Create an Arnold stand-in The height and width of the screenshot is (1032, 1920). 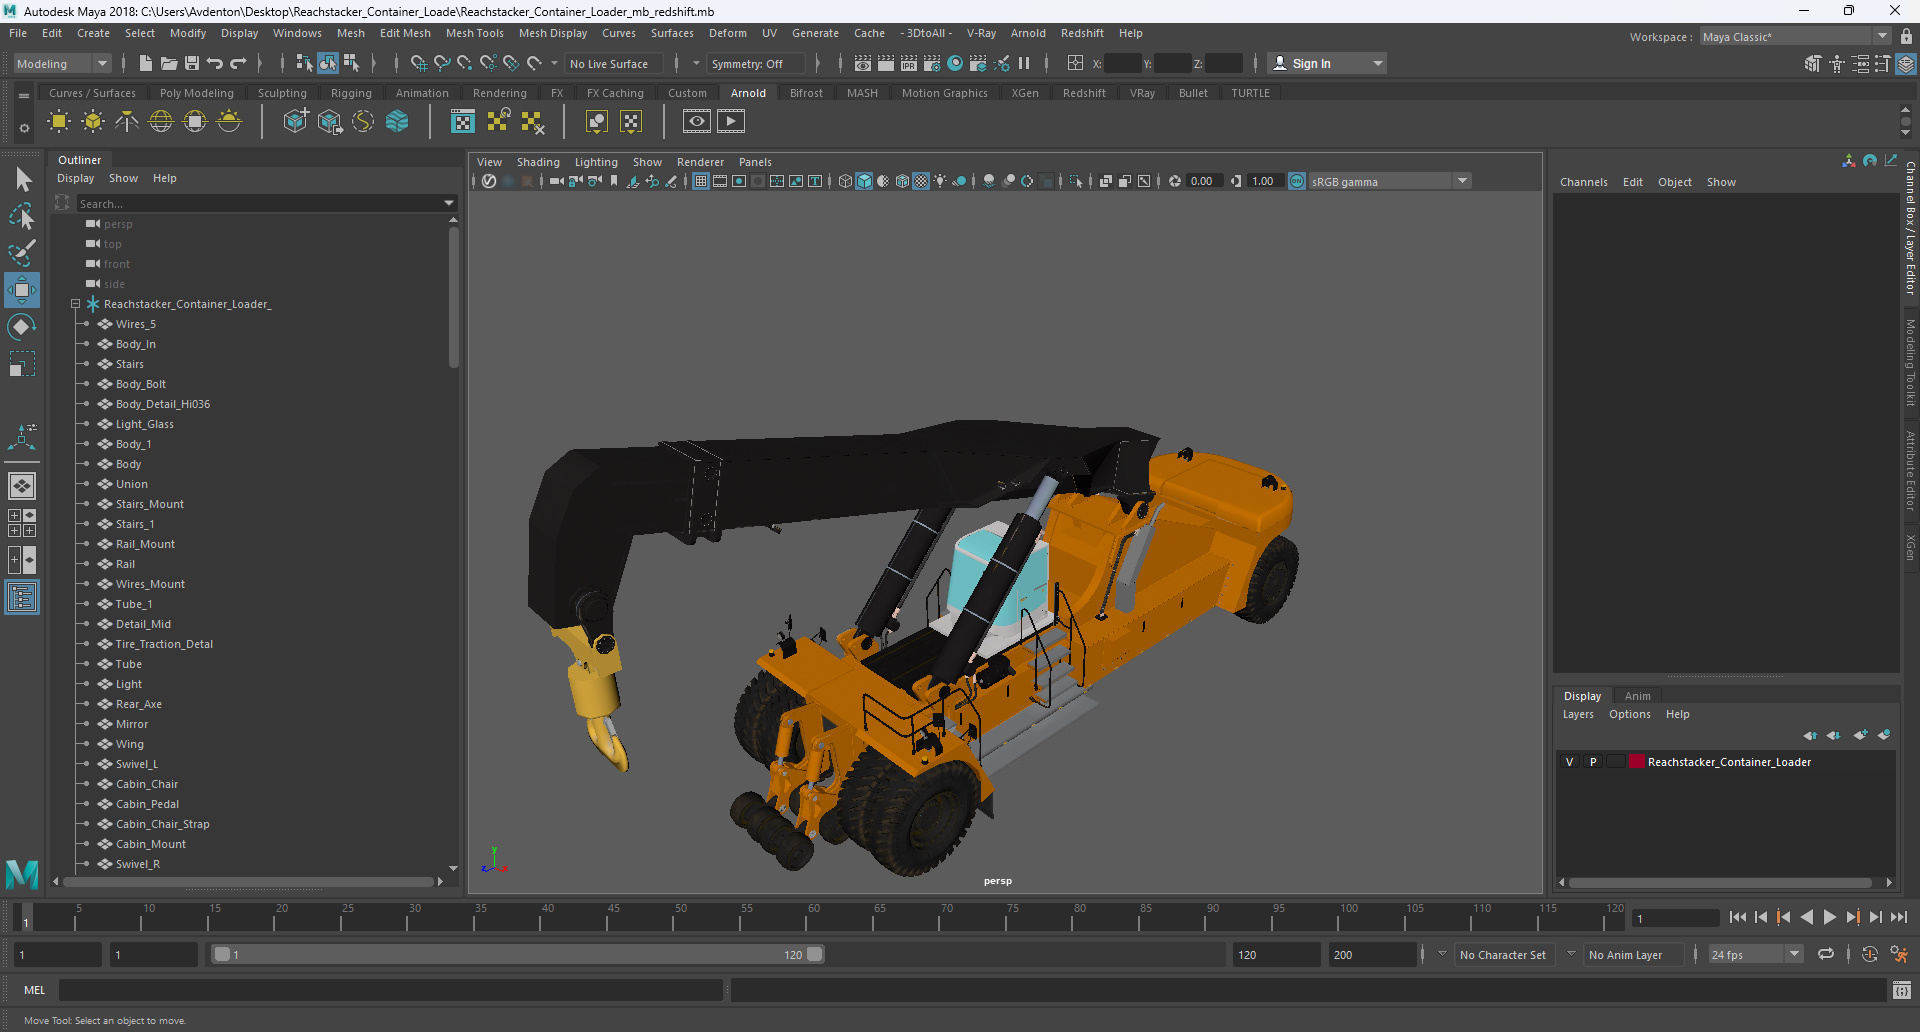click(x=295, y=122)
